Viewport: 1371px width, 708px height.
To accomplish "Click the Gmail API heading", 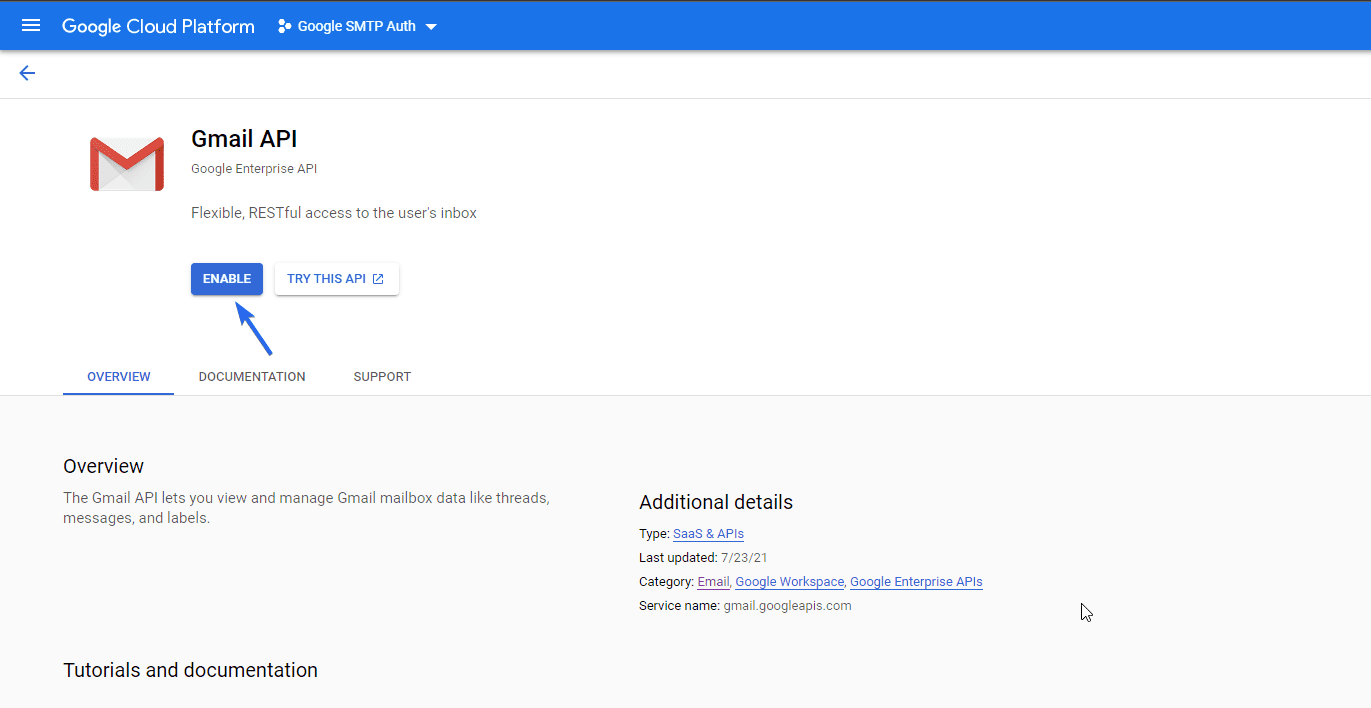I will tap(244, 139).
